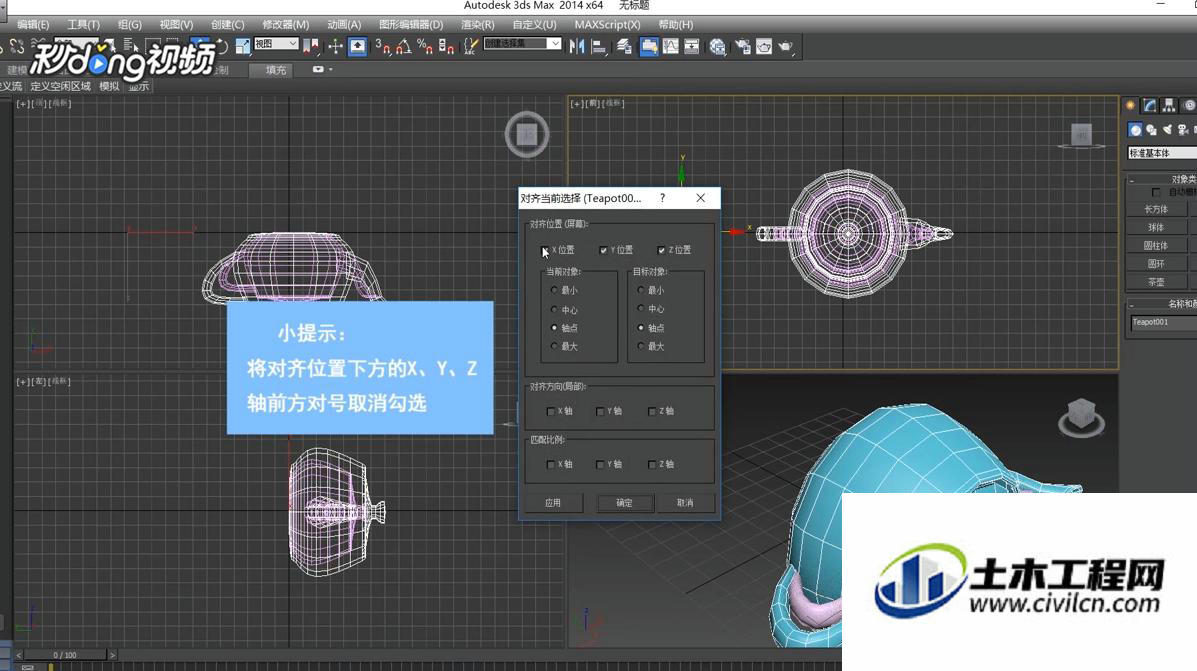Select 中心 under 当前对象

pyautogui.click(x=554, y=309)
